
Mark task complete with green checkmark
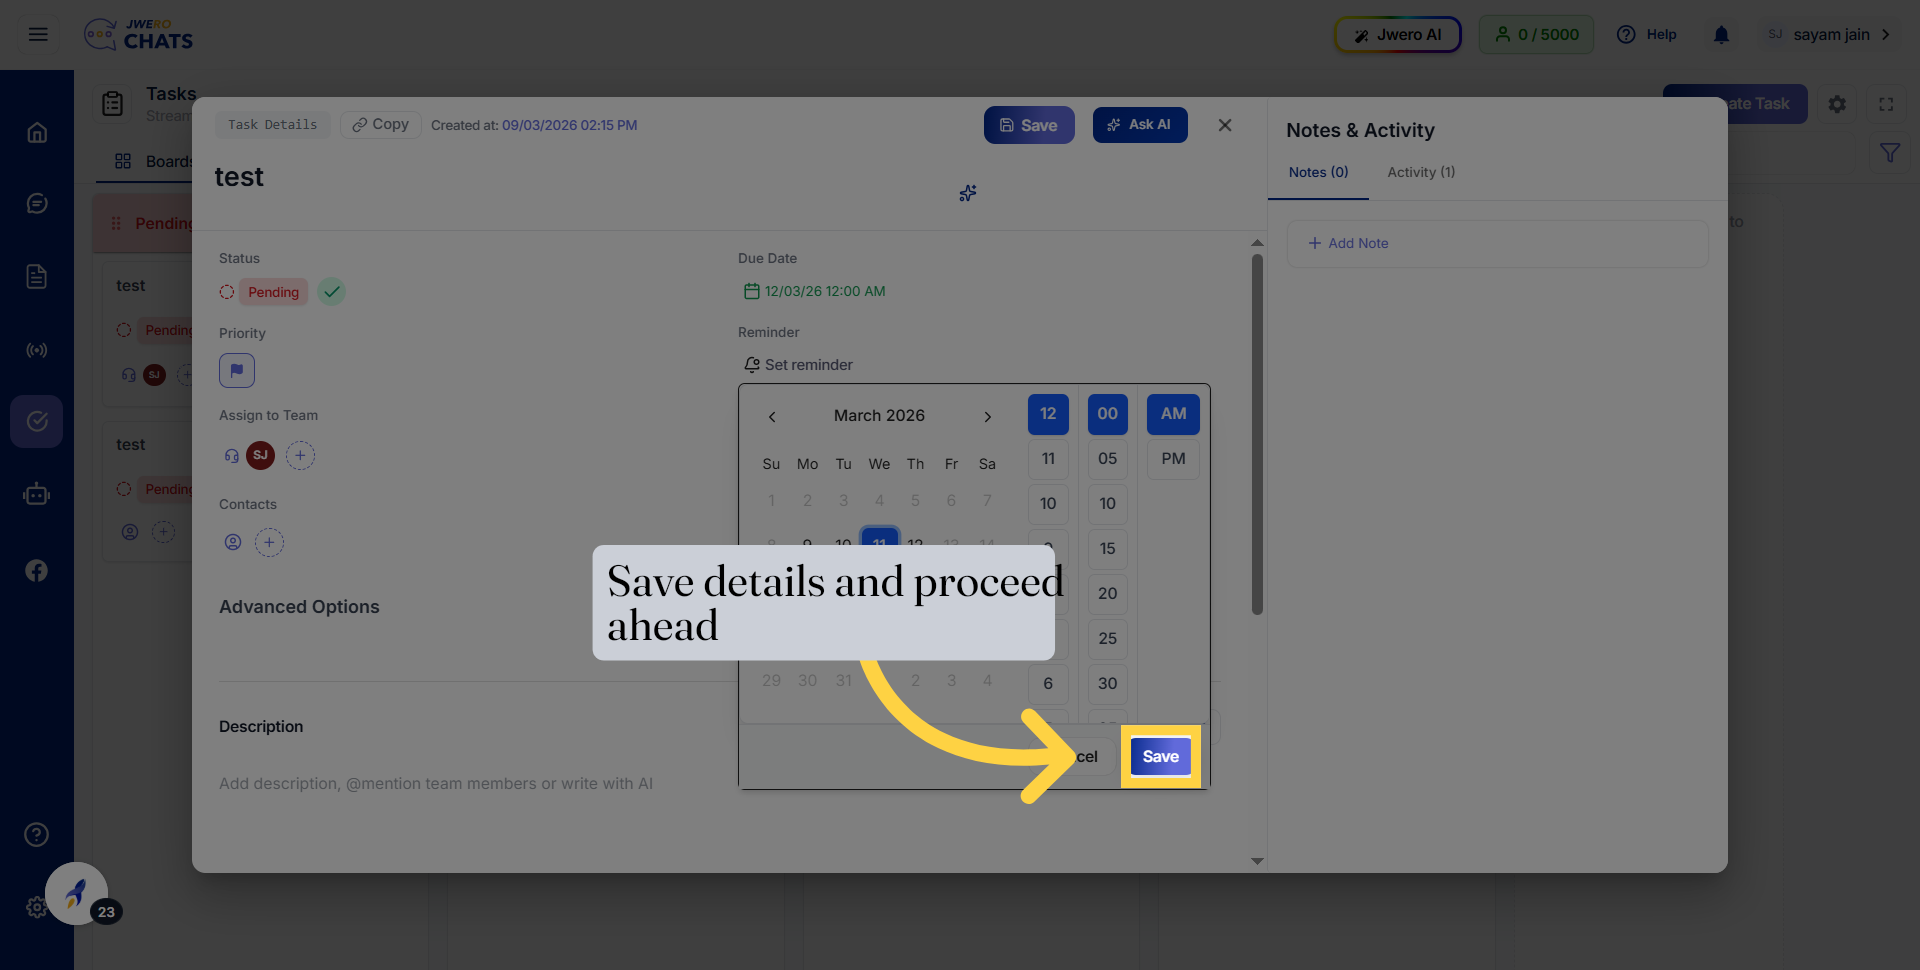(332, 292)
